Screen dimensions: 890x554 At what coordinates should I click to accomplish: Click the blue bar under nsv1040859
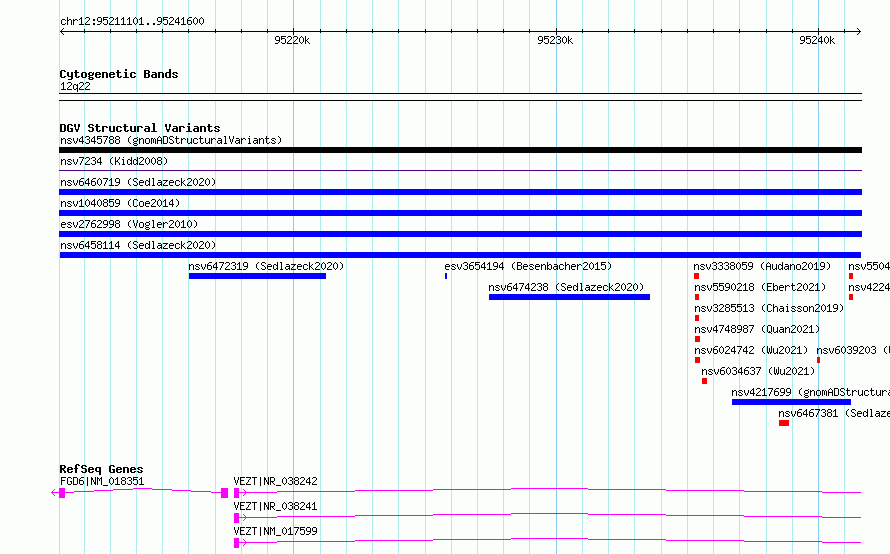[x=460, y=213]
